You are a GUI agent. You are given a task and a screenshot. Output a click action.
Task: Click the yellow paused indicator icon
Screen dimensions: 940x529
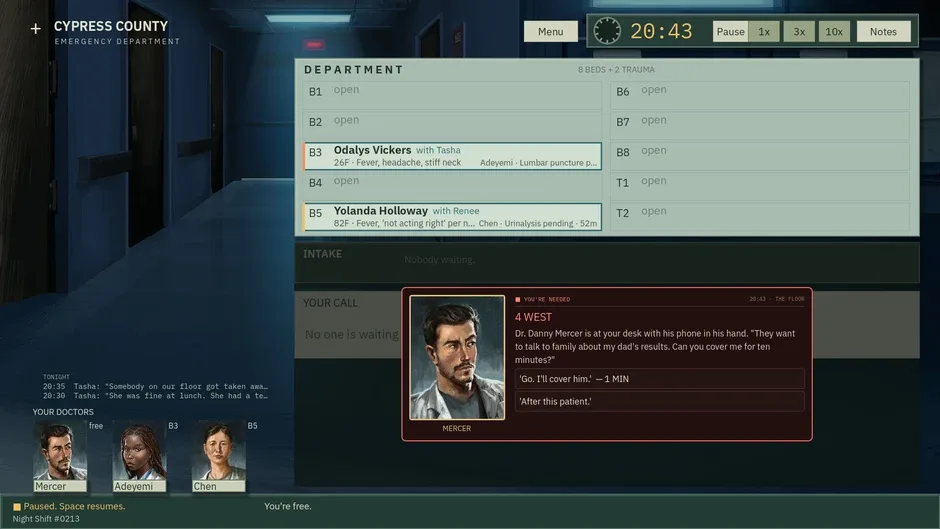point(17,507)
